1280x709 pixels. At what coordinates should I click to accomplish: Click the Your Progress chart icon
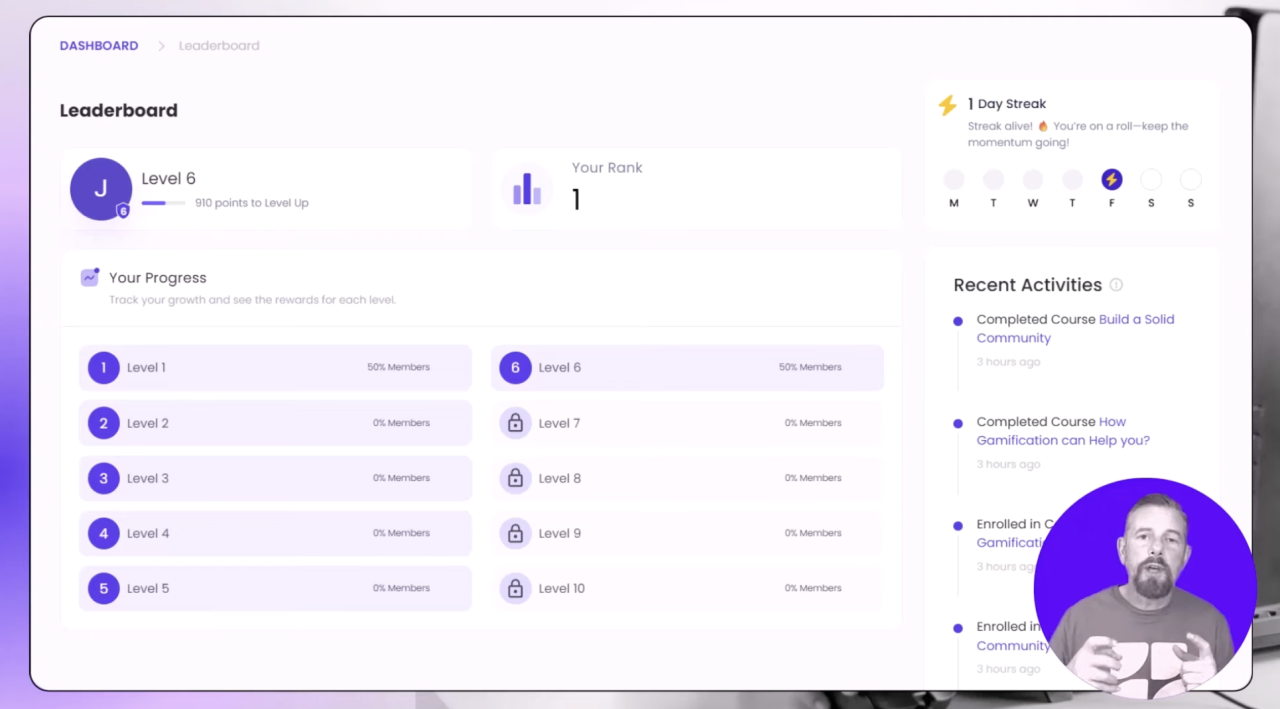(90, 278)
